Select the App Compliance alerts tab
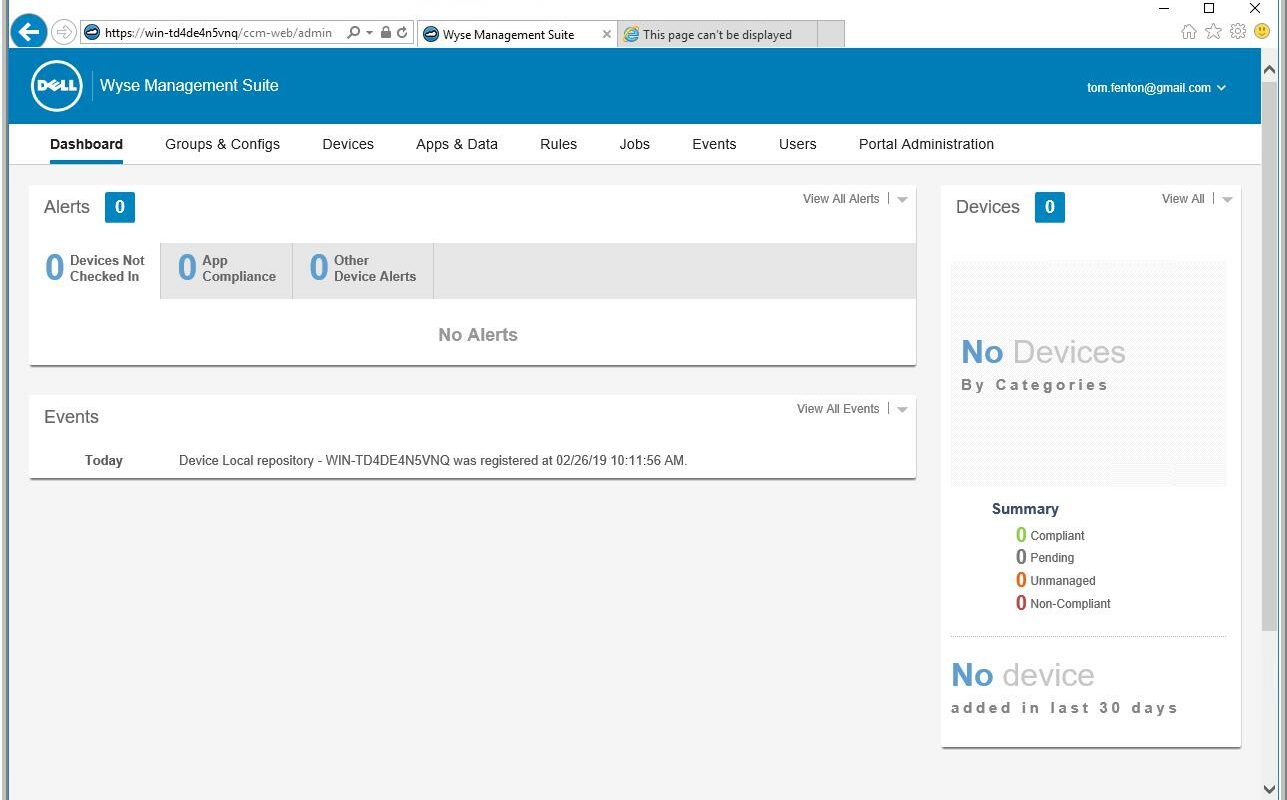 point(227,269)
